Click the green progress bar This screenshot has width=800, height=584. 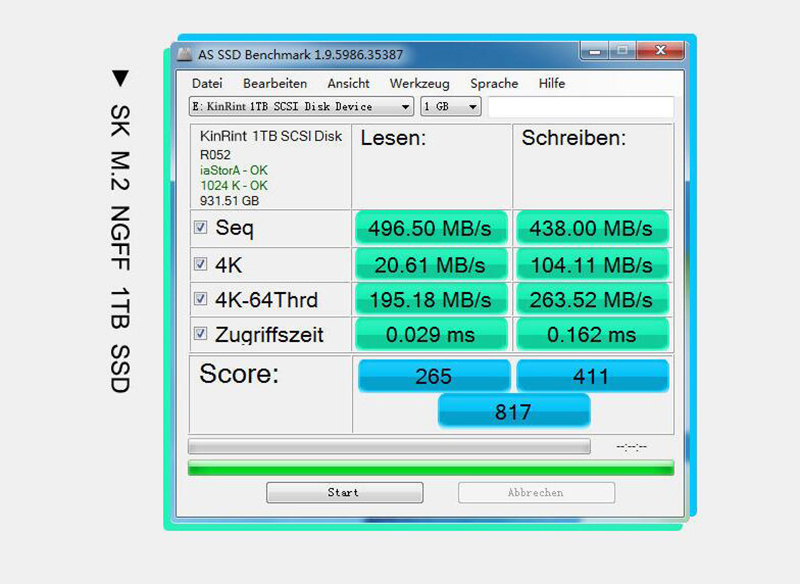tap(430, 468)
